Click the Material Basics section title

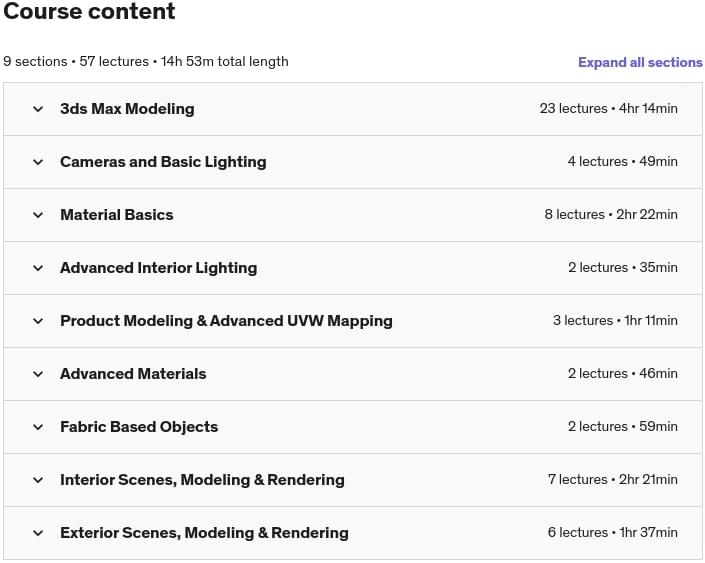[116, 215]
